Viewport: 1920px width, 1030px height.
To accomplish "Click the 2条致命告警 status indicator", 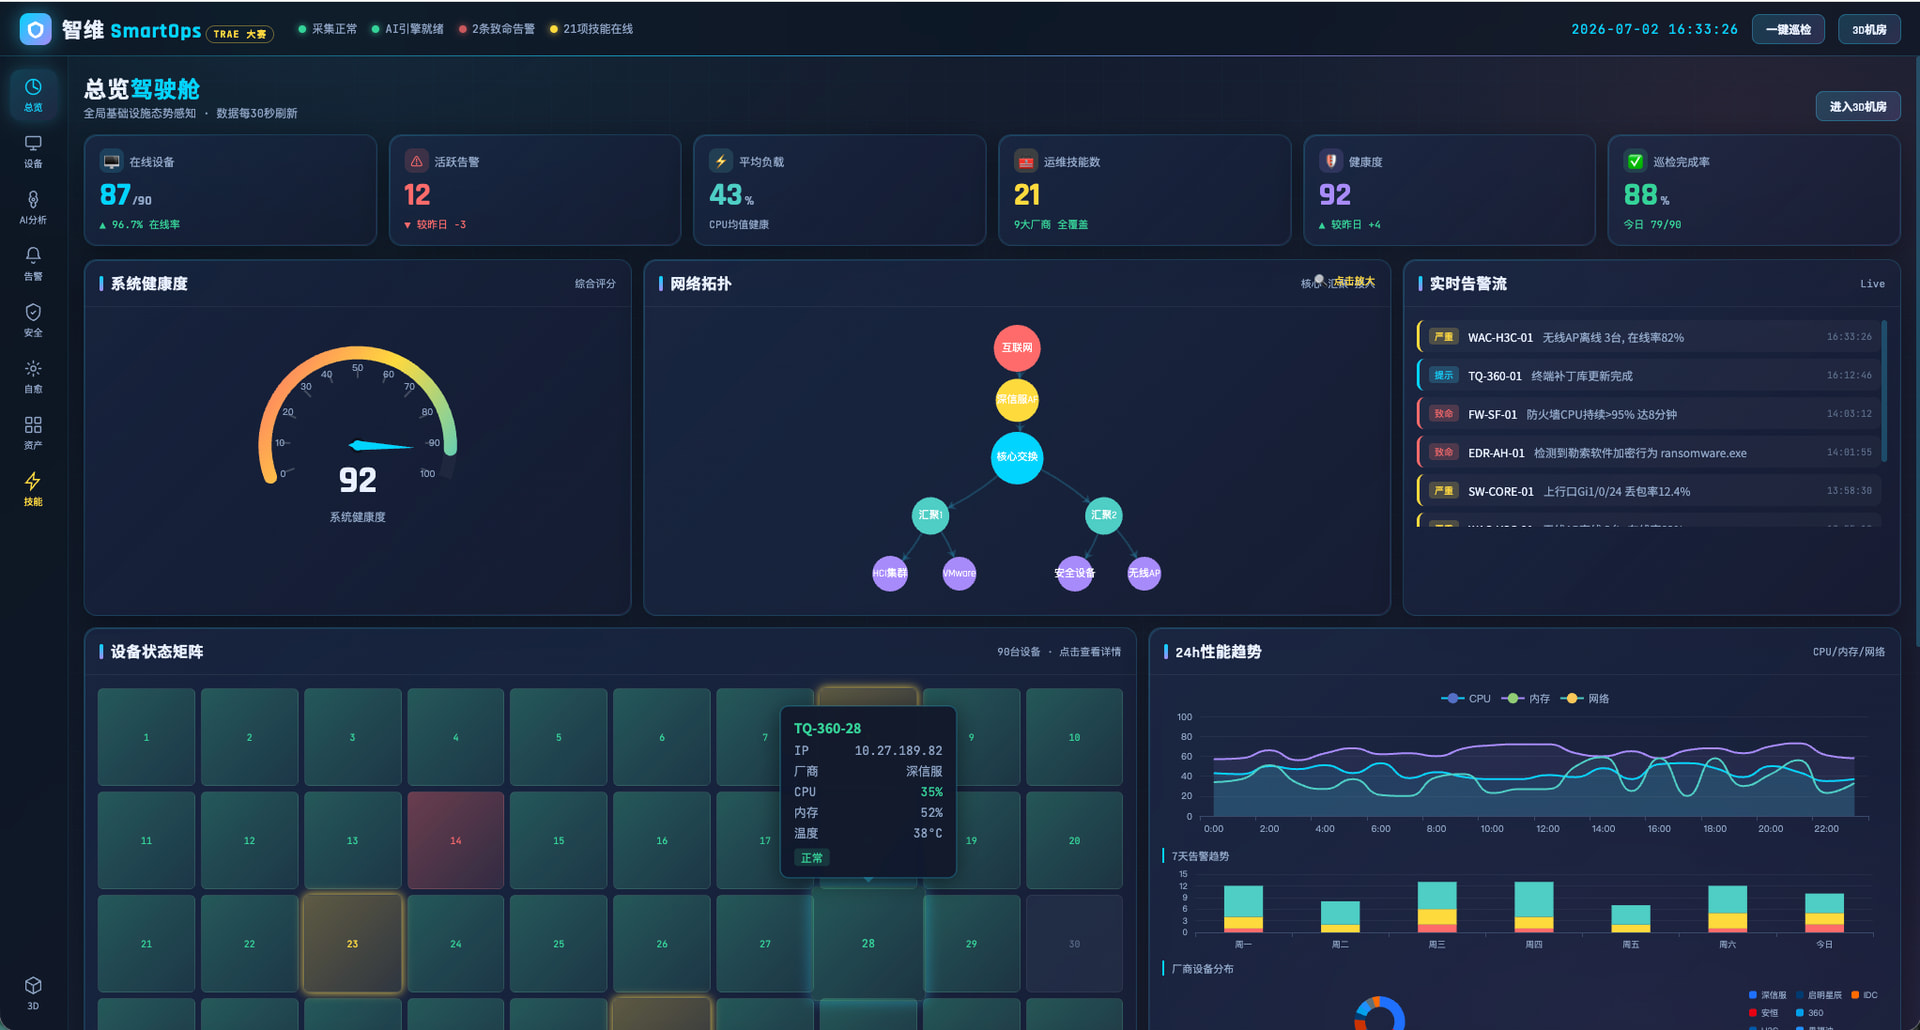I will (497, 29).
